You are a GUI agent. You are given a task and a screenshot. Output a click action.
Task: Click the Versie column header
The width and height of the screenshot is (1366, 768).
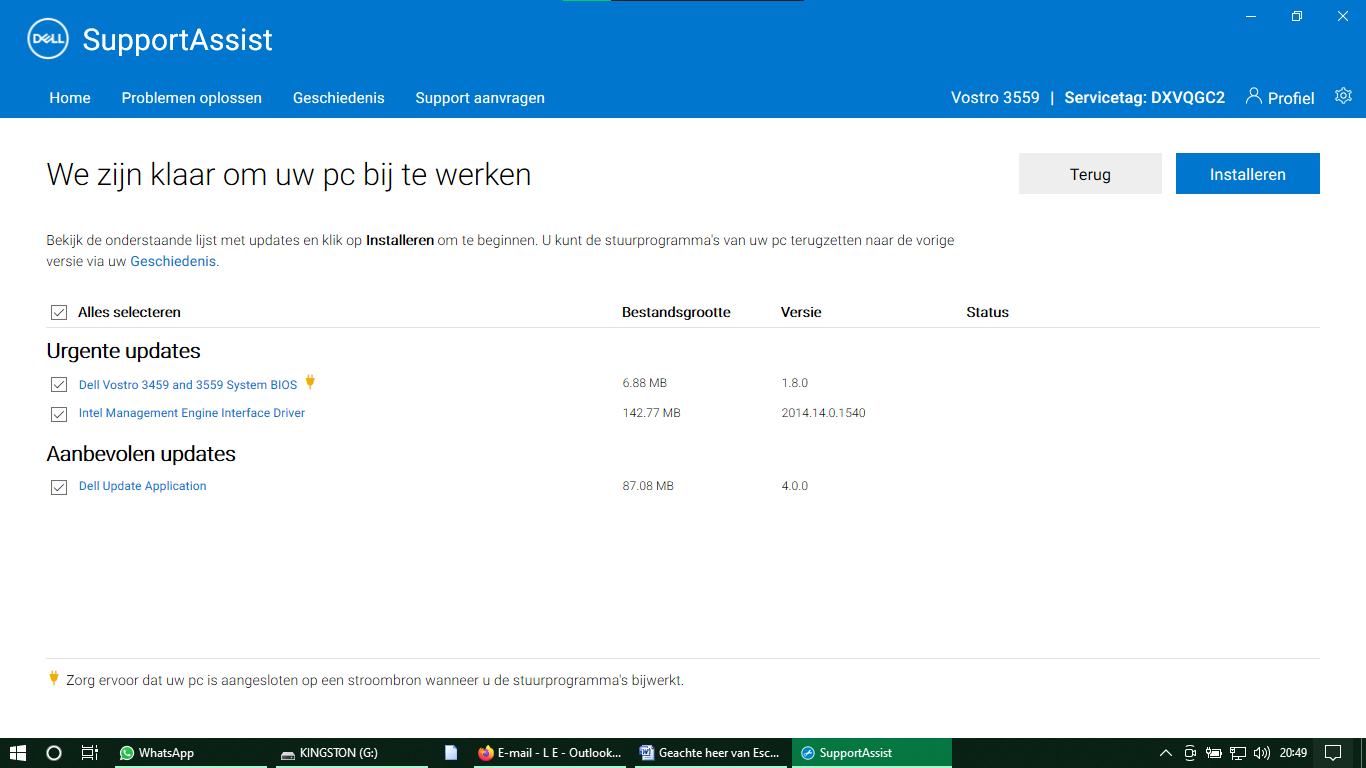point(801,312)
